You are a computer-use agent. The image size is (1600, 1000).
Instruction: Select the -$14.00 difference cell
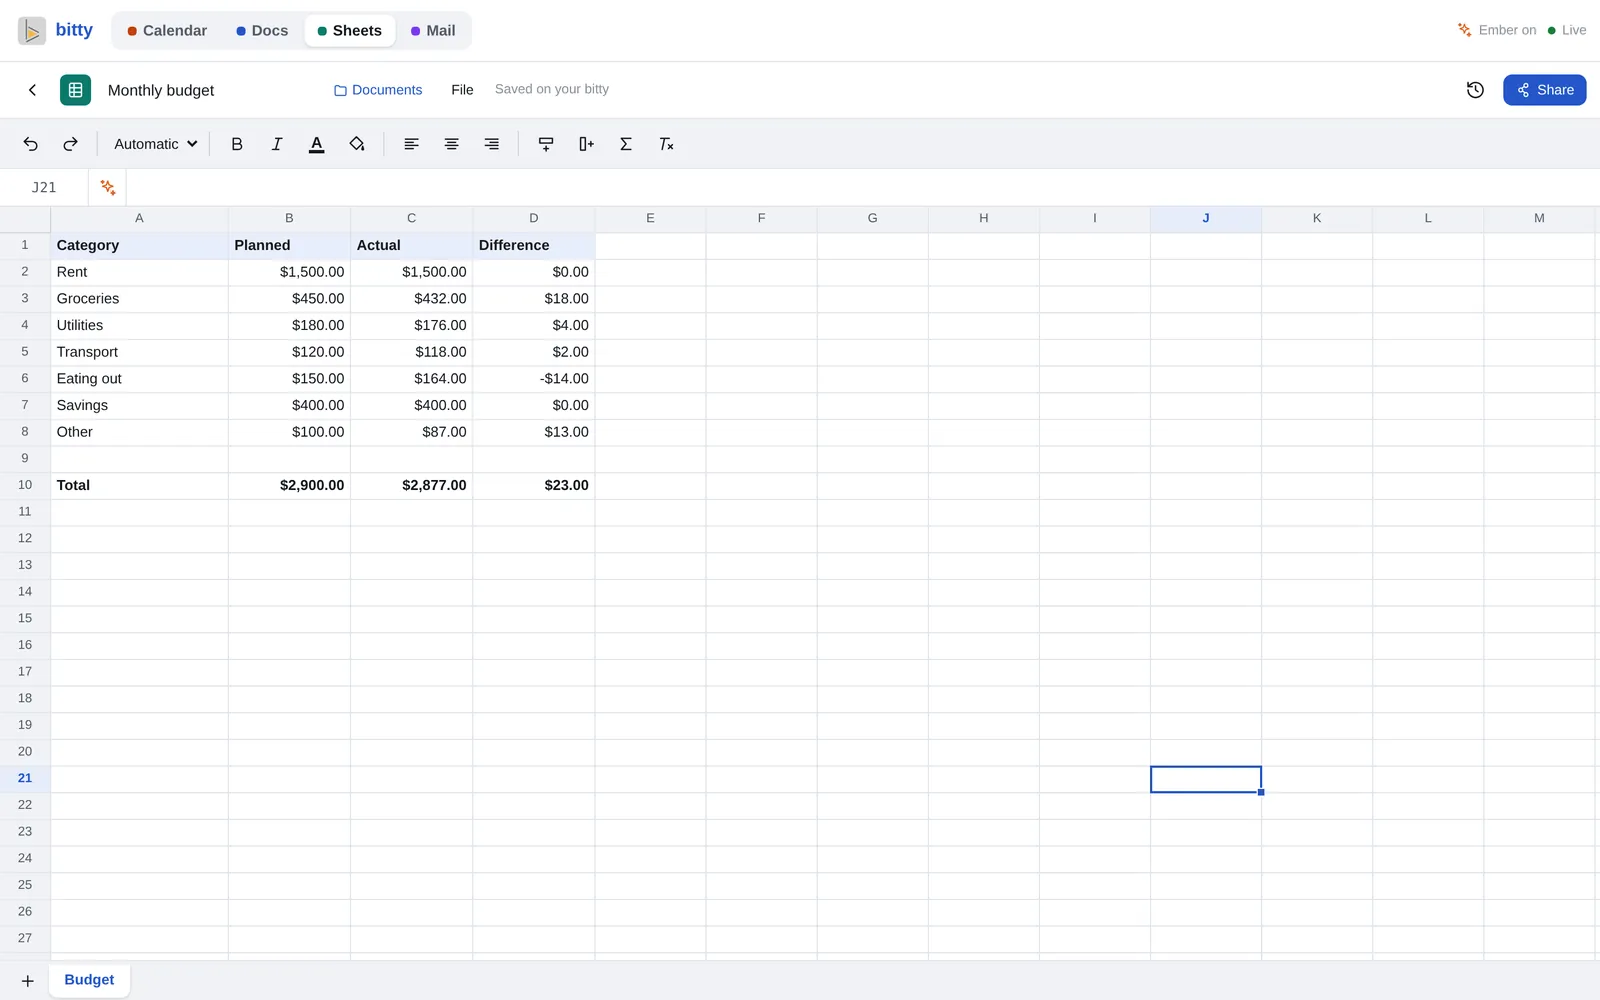533,379
